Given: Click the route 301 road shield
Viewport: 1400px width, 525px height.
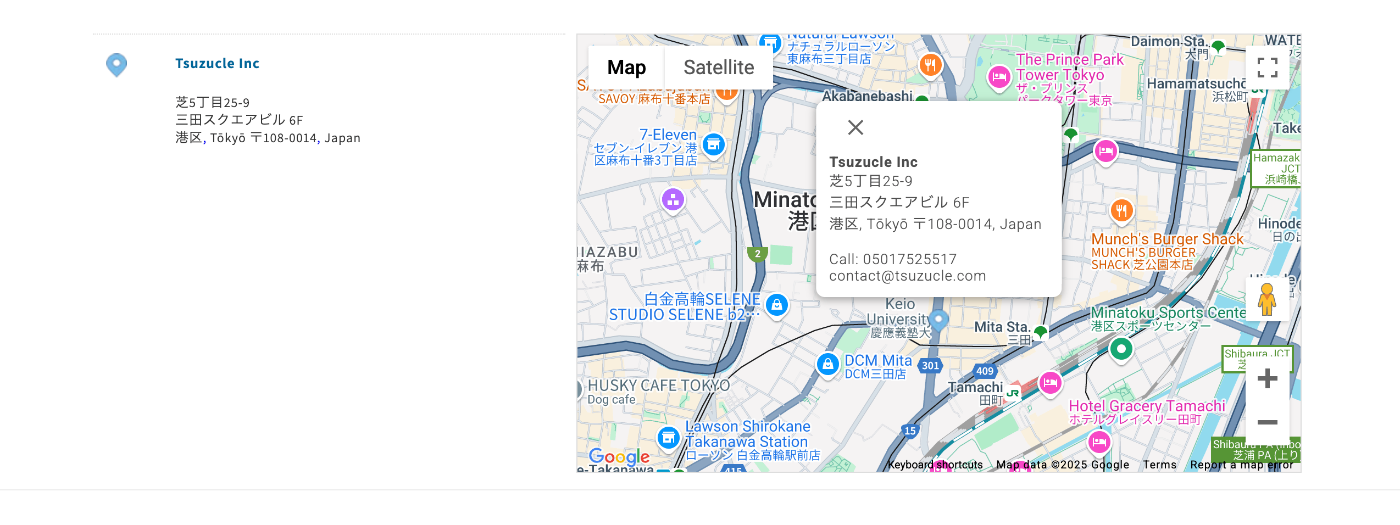Looking at the screenshot, I should point(930,366).
